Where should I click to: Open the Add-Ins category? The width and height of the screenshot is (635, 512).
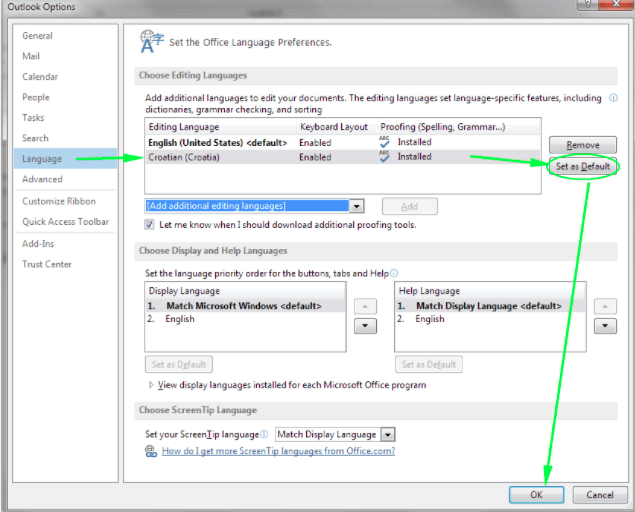38,244
